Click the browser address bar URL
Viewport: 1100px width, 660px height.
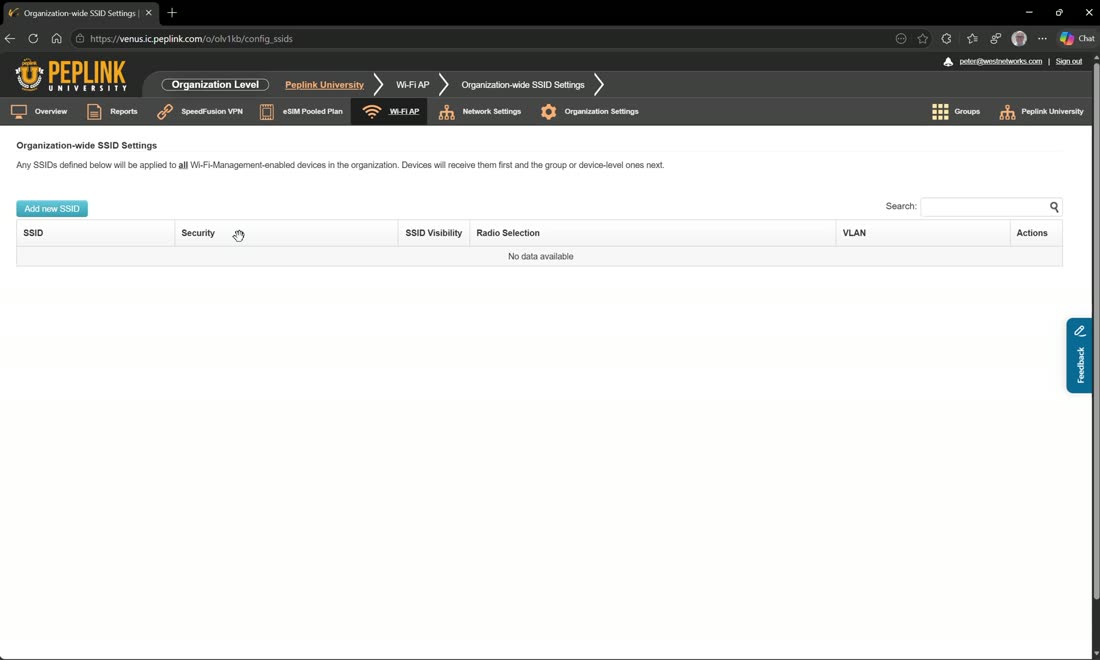click(191, 39)
